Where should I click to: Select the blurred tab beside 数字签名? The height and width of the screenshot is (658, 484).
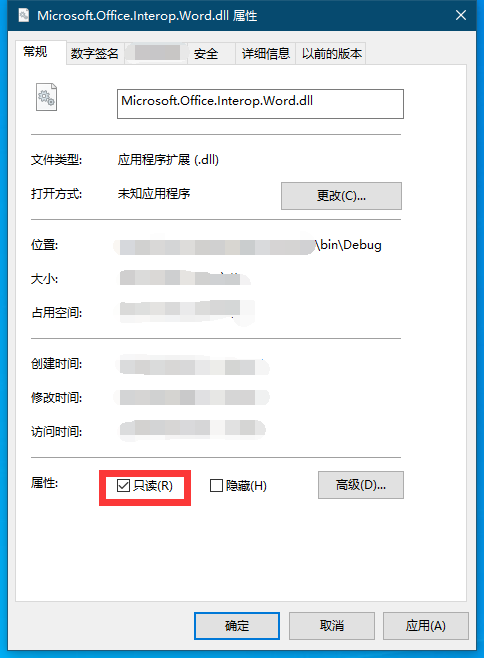pos(157,53)
